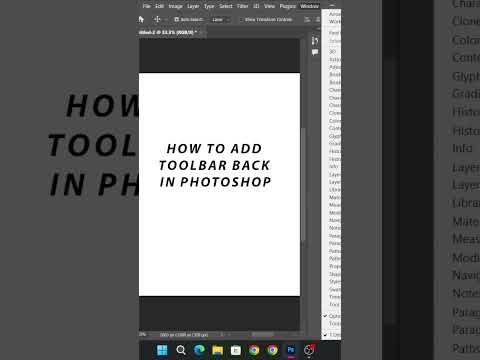Open the Select menu

(x=226, y=6)
